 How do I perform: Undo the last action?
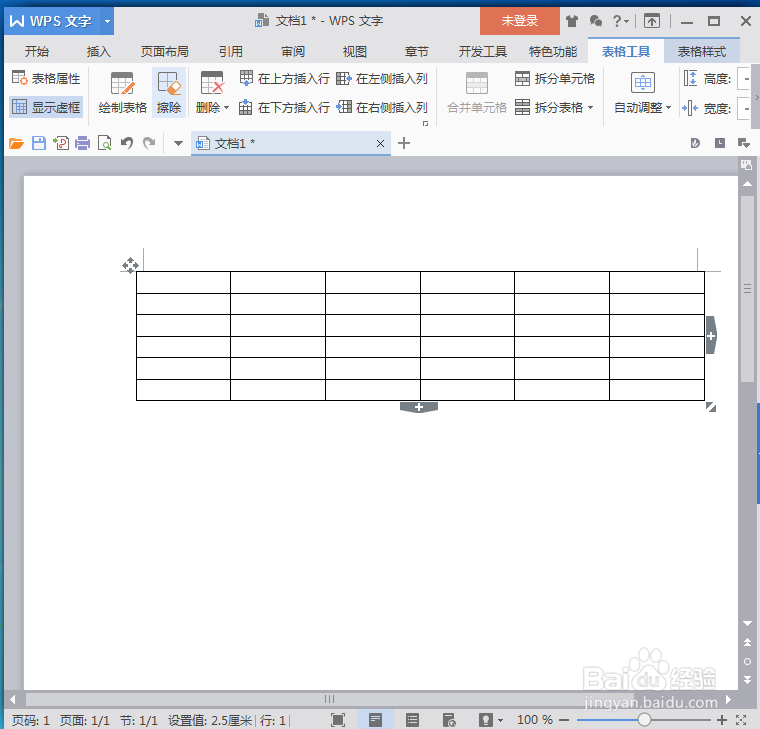(127, 143)
